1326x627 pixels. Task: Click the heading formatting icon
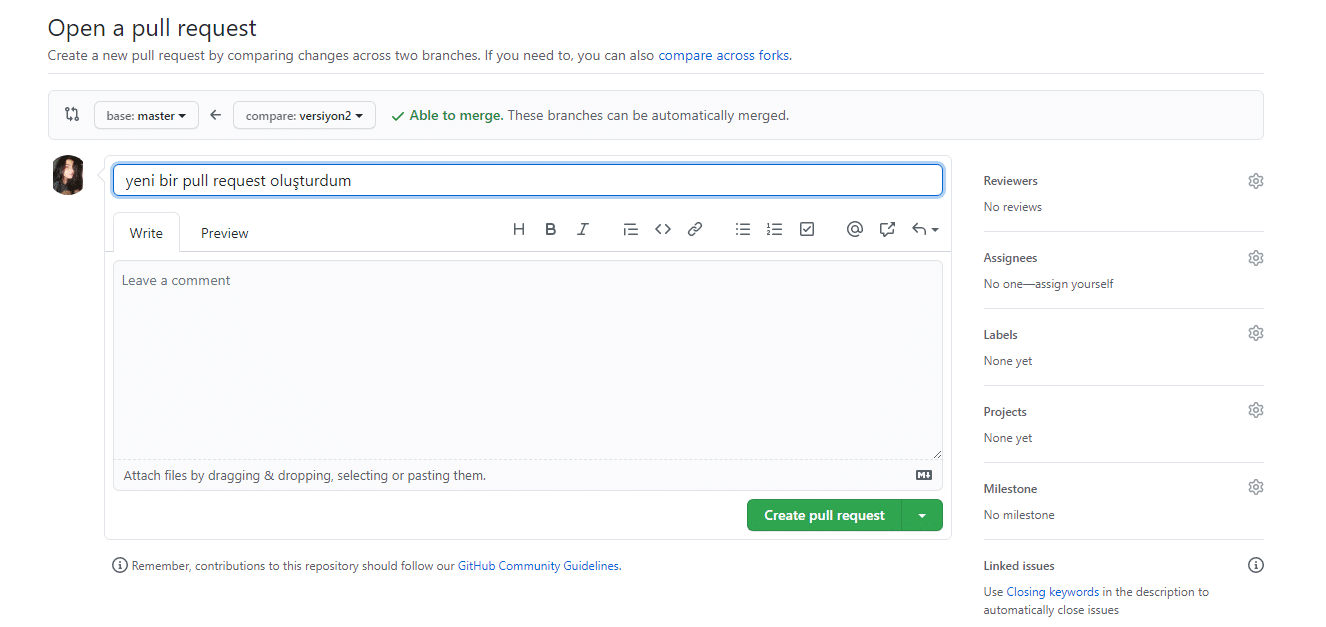[519, 229]
